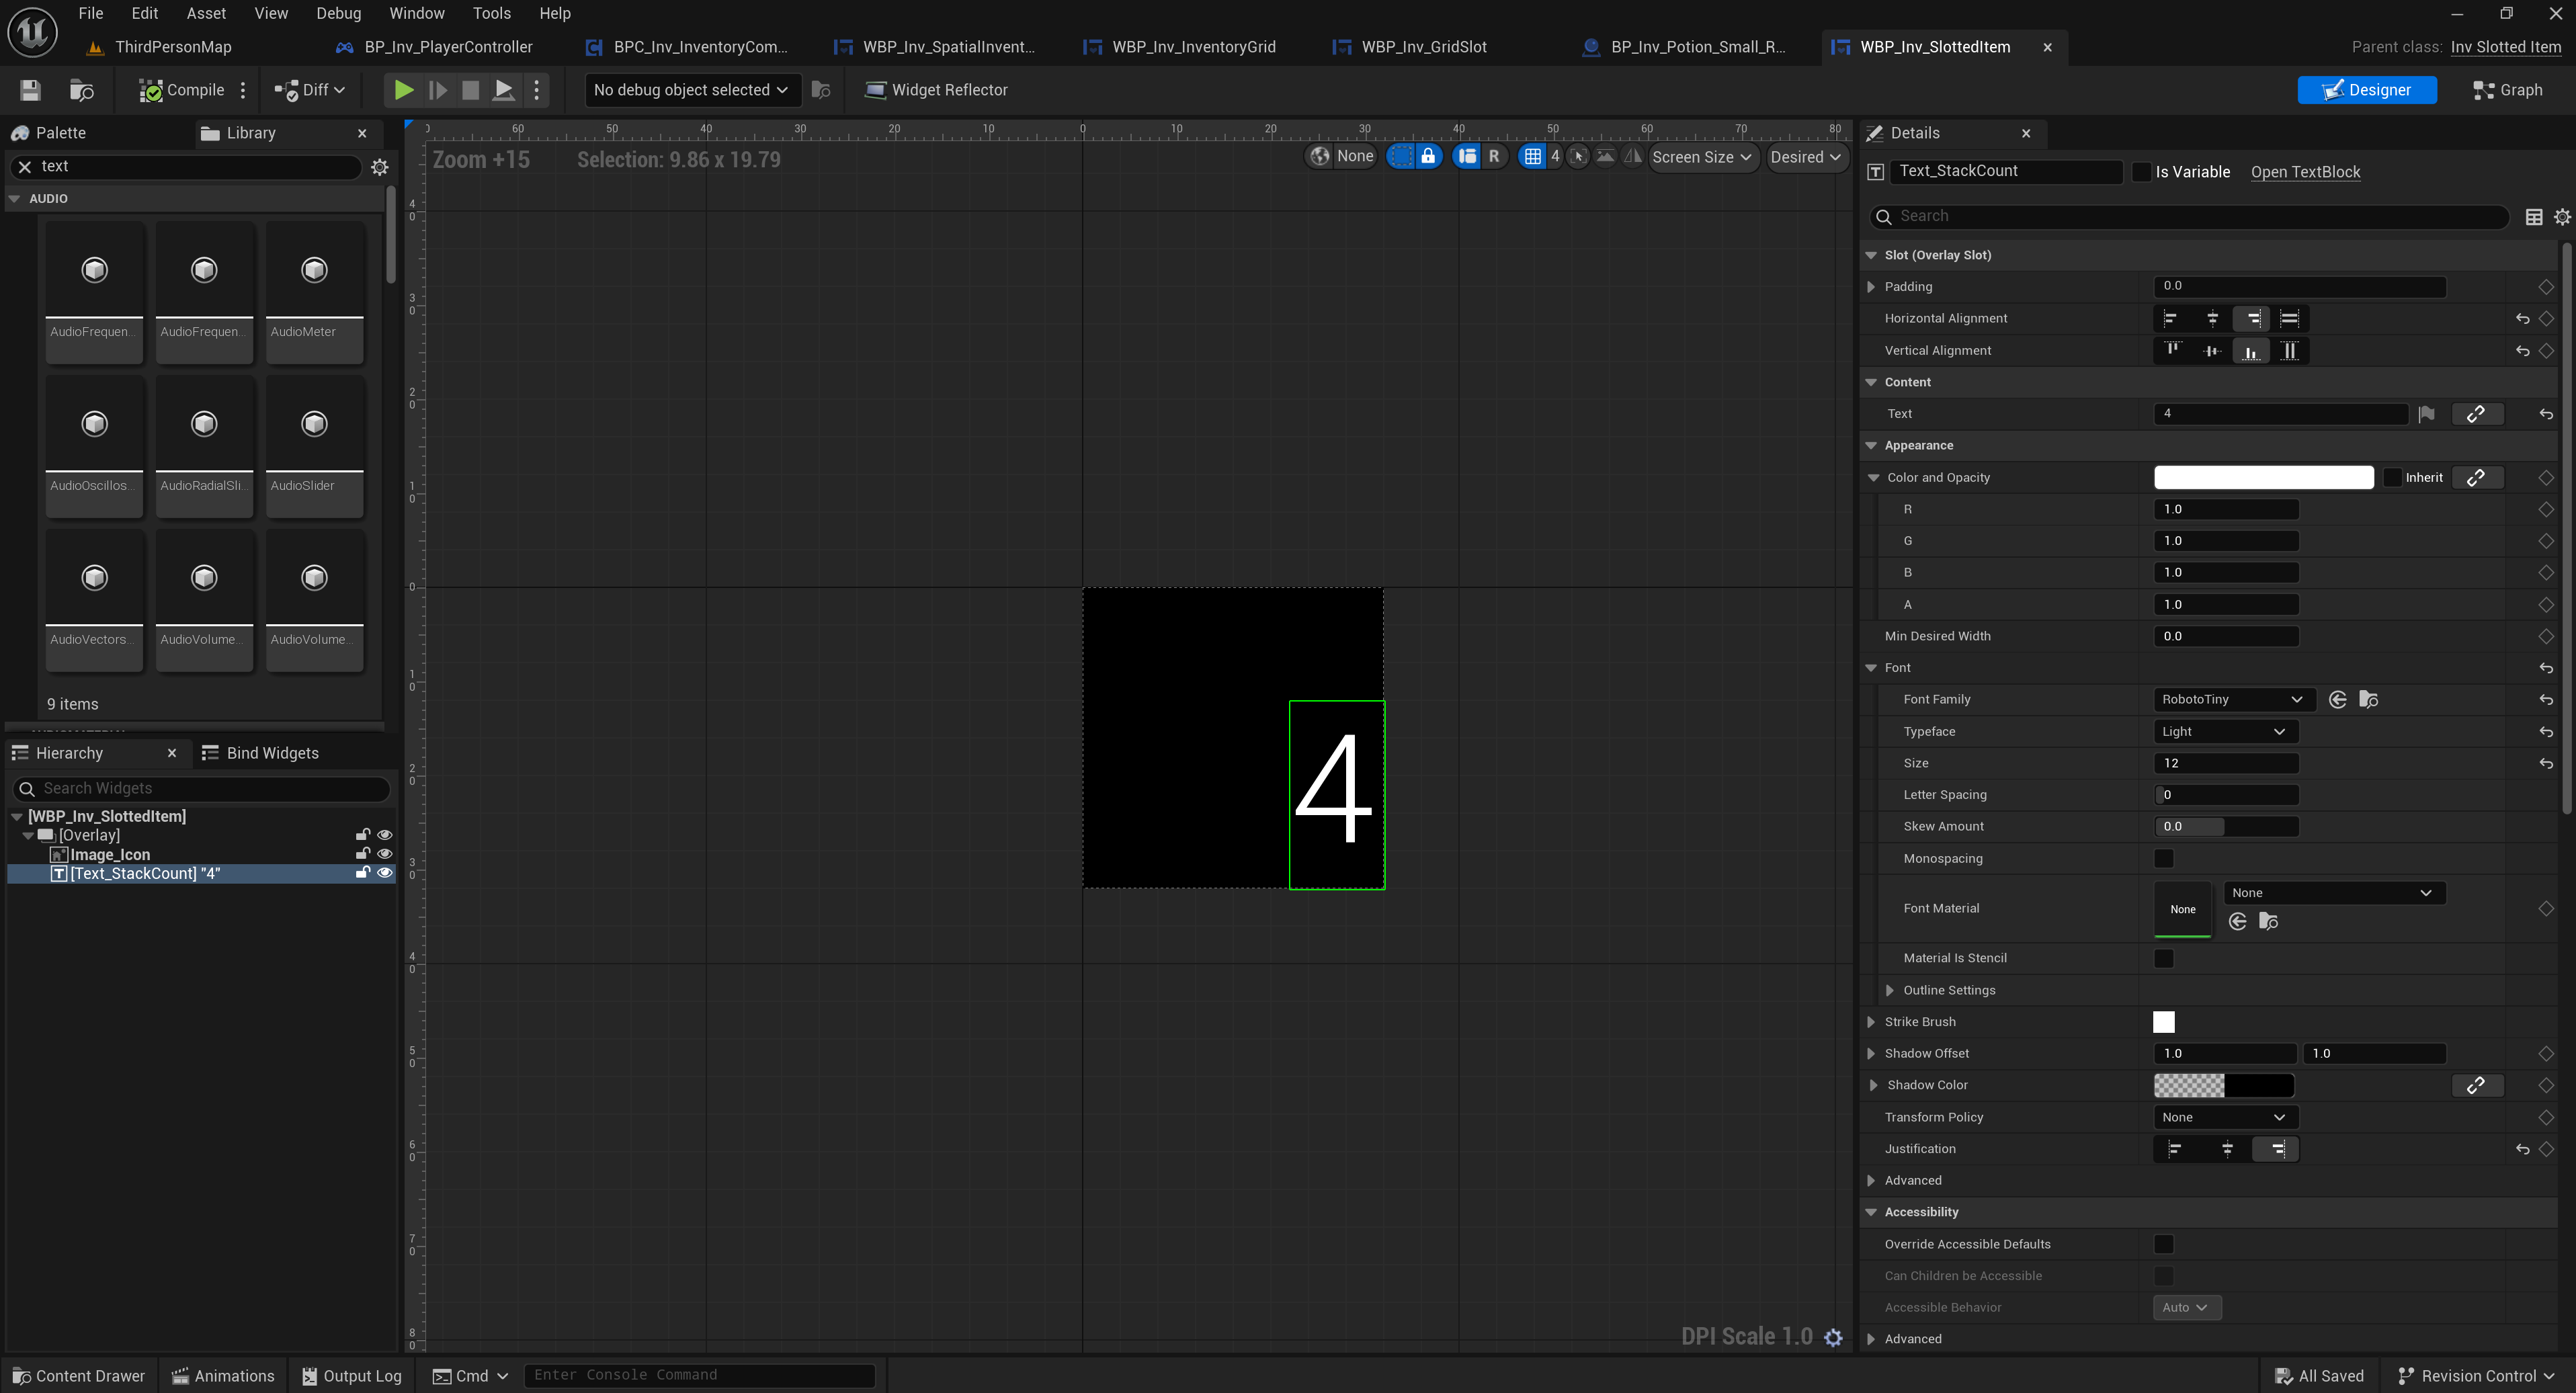Select center justification icon
Viewport: 2576px width, 1393px height.
2226,1149
